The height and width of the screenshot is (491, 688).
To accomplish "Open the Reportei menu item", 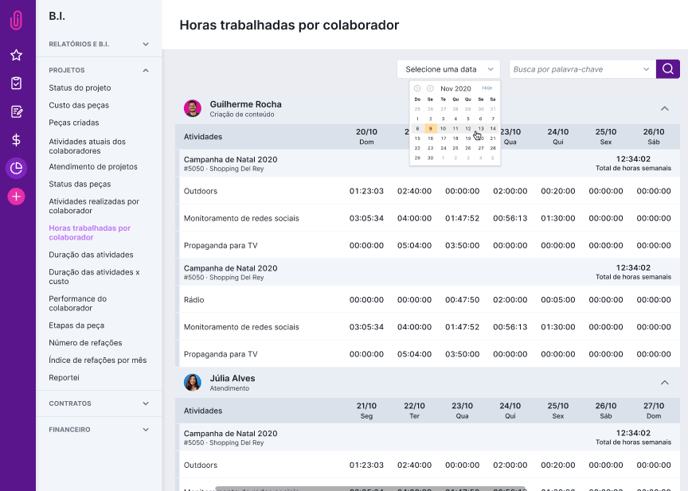I will pos(64,377).
